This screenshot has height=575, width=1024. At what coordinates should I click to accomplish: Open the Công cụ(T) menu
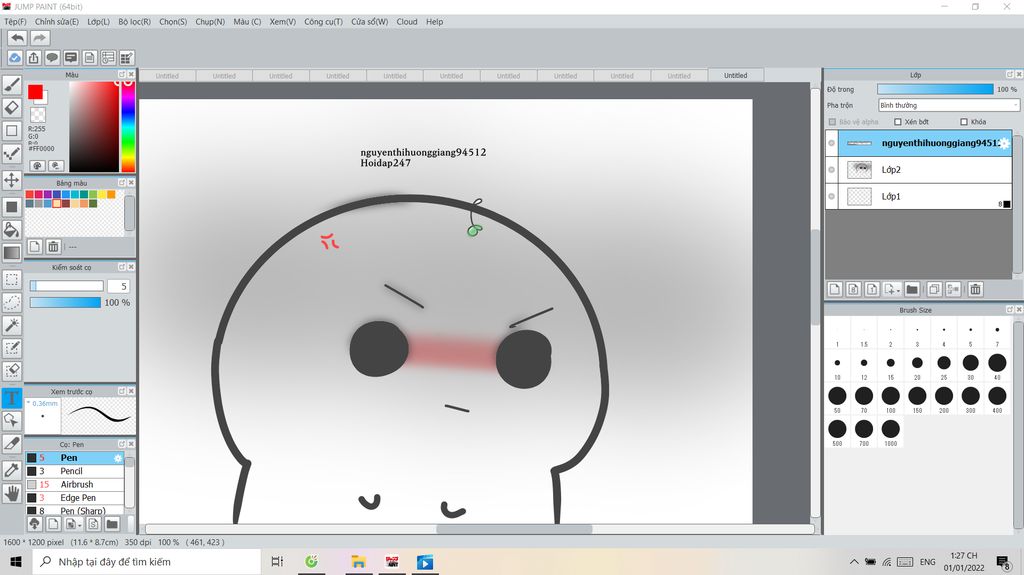323,21
